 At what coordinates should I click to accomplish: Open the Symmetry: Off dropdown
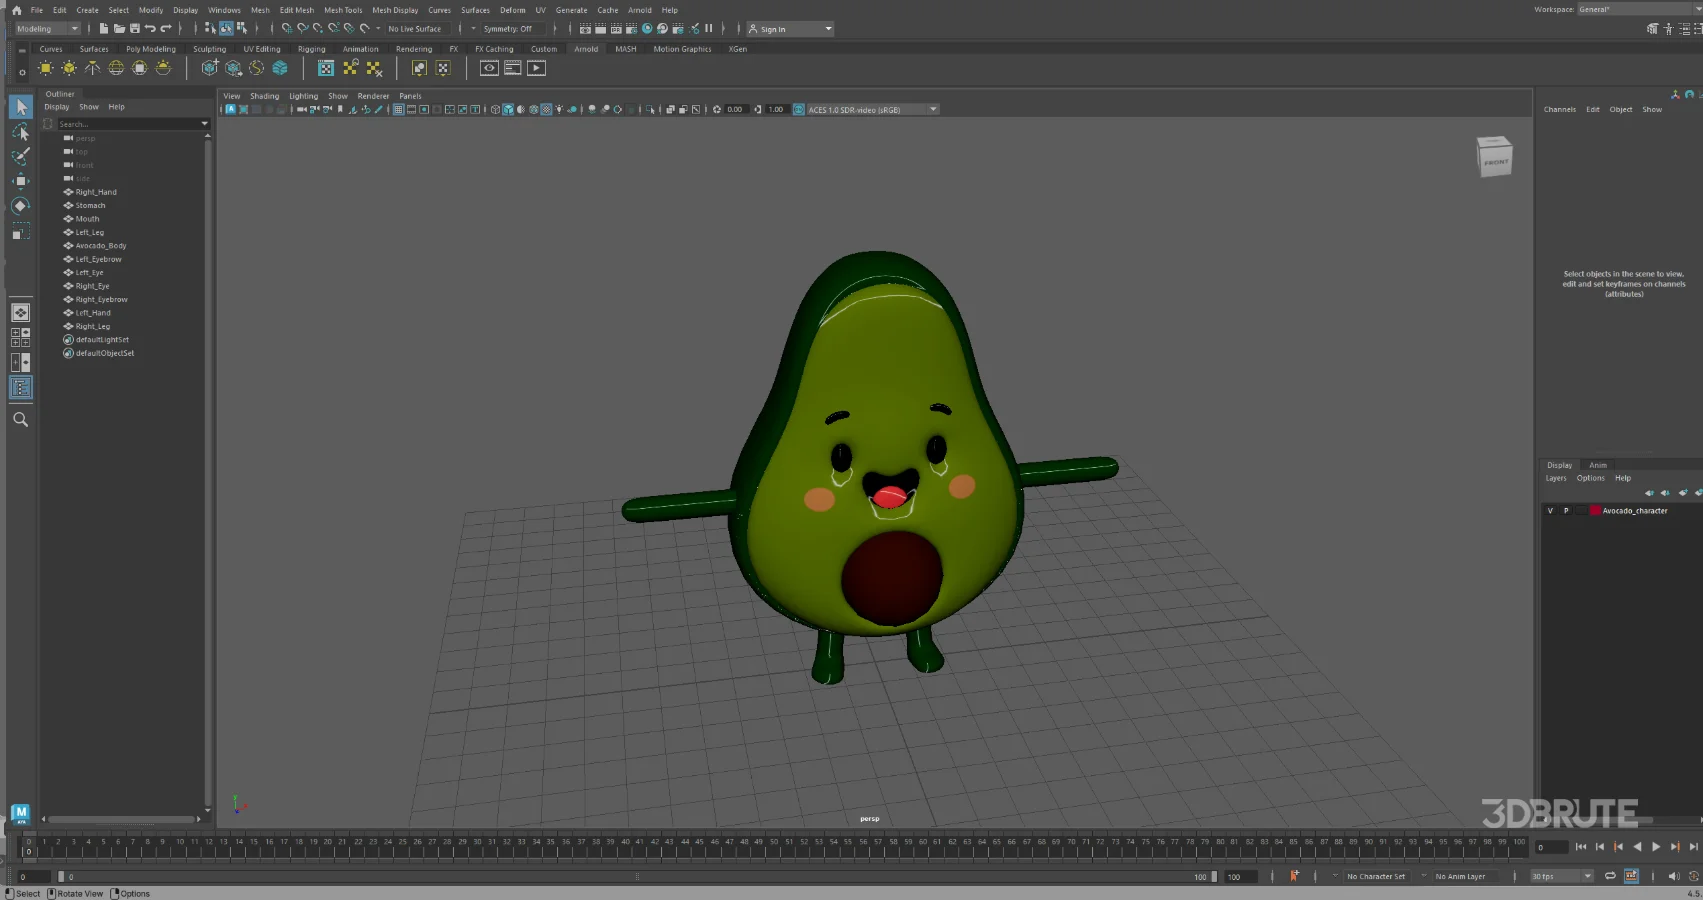tap(512, 29)
